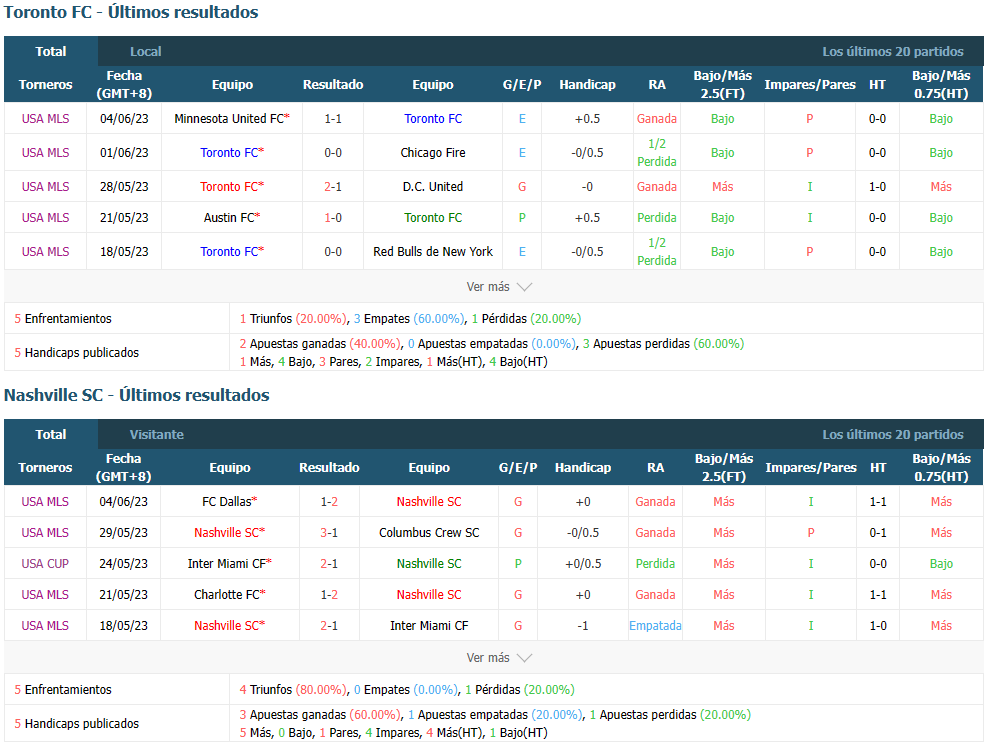
Task: Select the 2-1 result in the D.C. United row
Action: point(333,187)
